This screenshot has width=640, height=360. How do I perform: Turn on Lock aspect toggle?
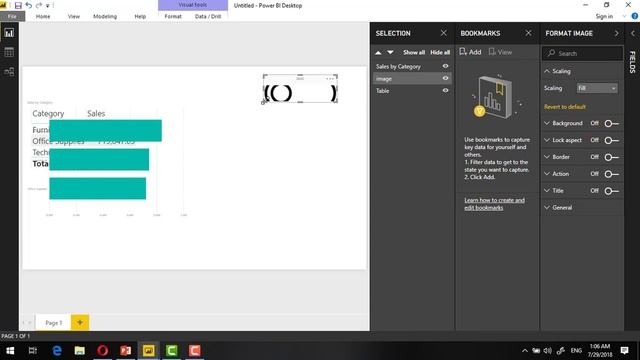[x=611, y=140]
